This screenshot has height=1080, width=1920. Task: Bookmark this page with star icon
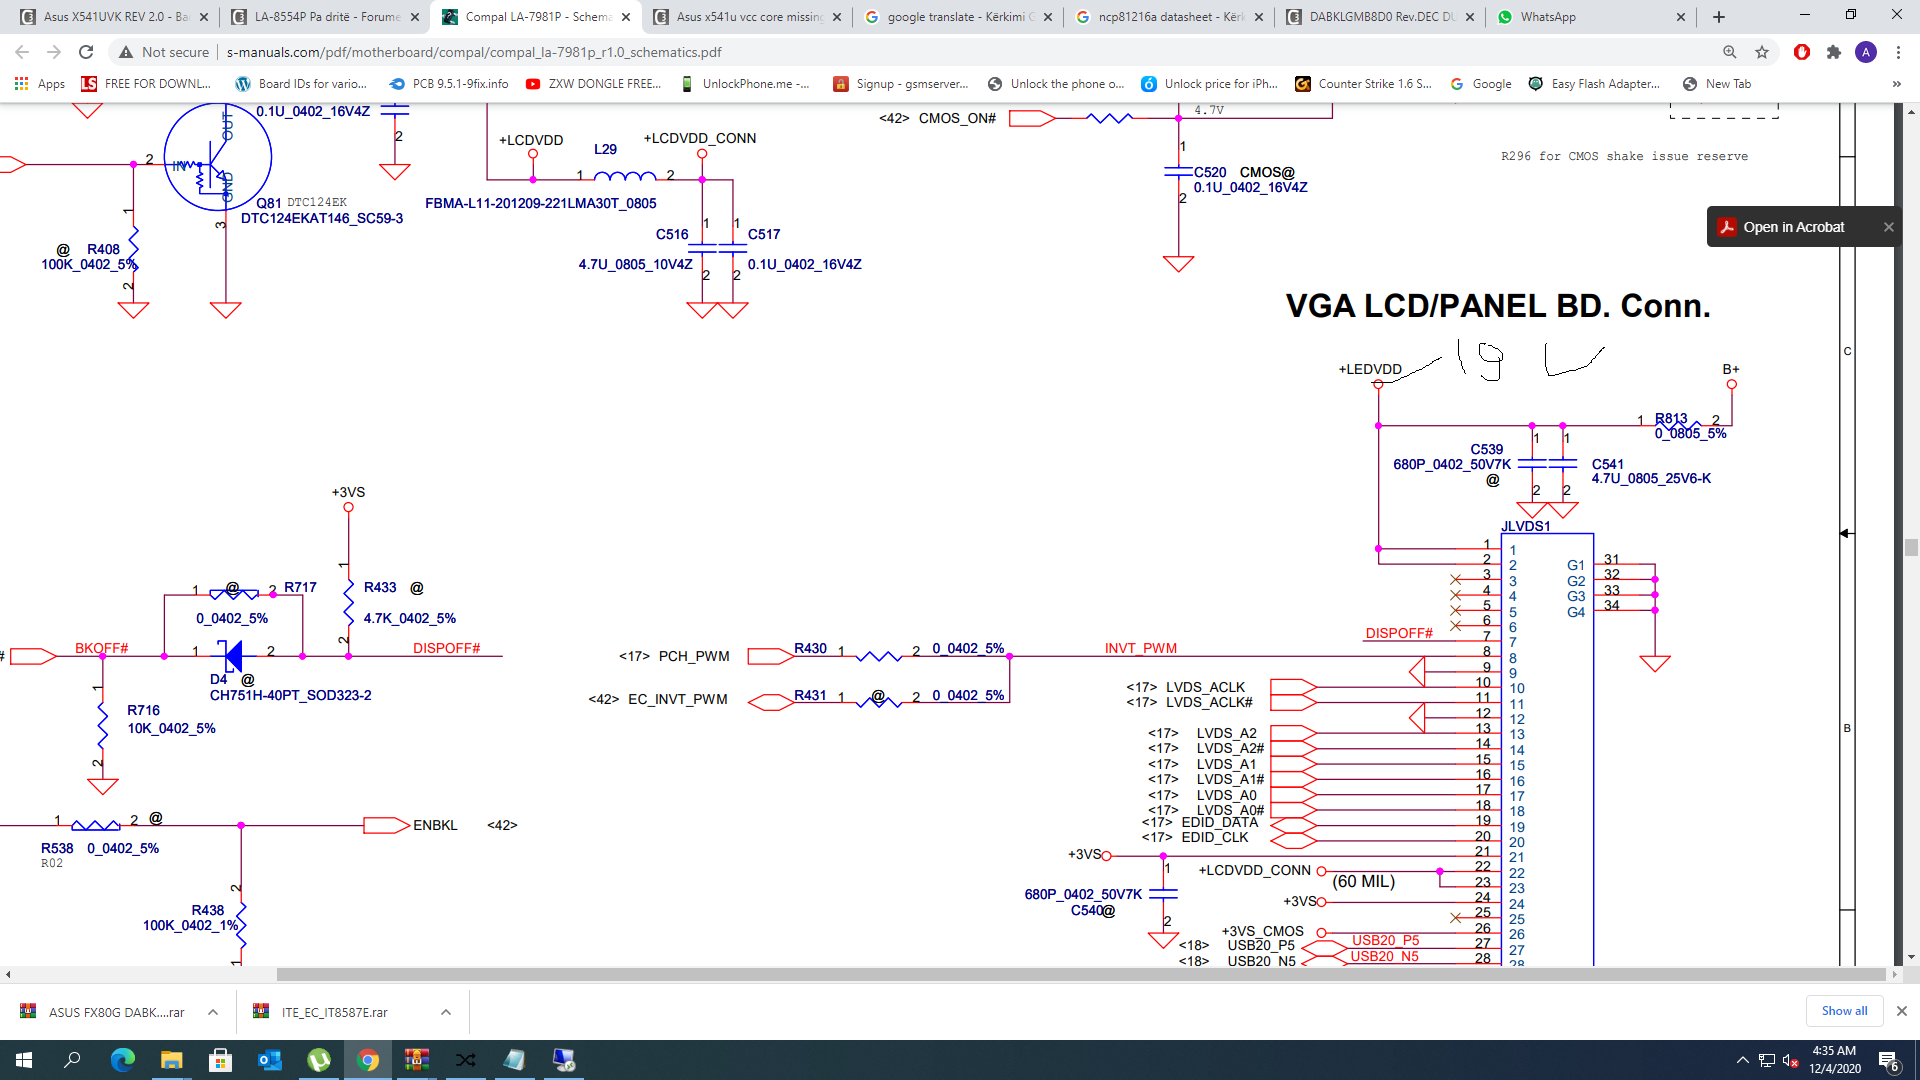point(1762,52)
